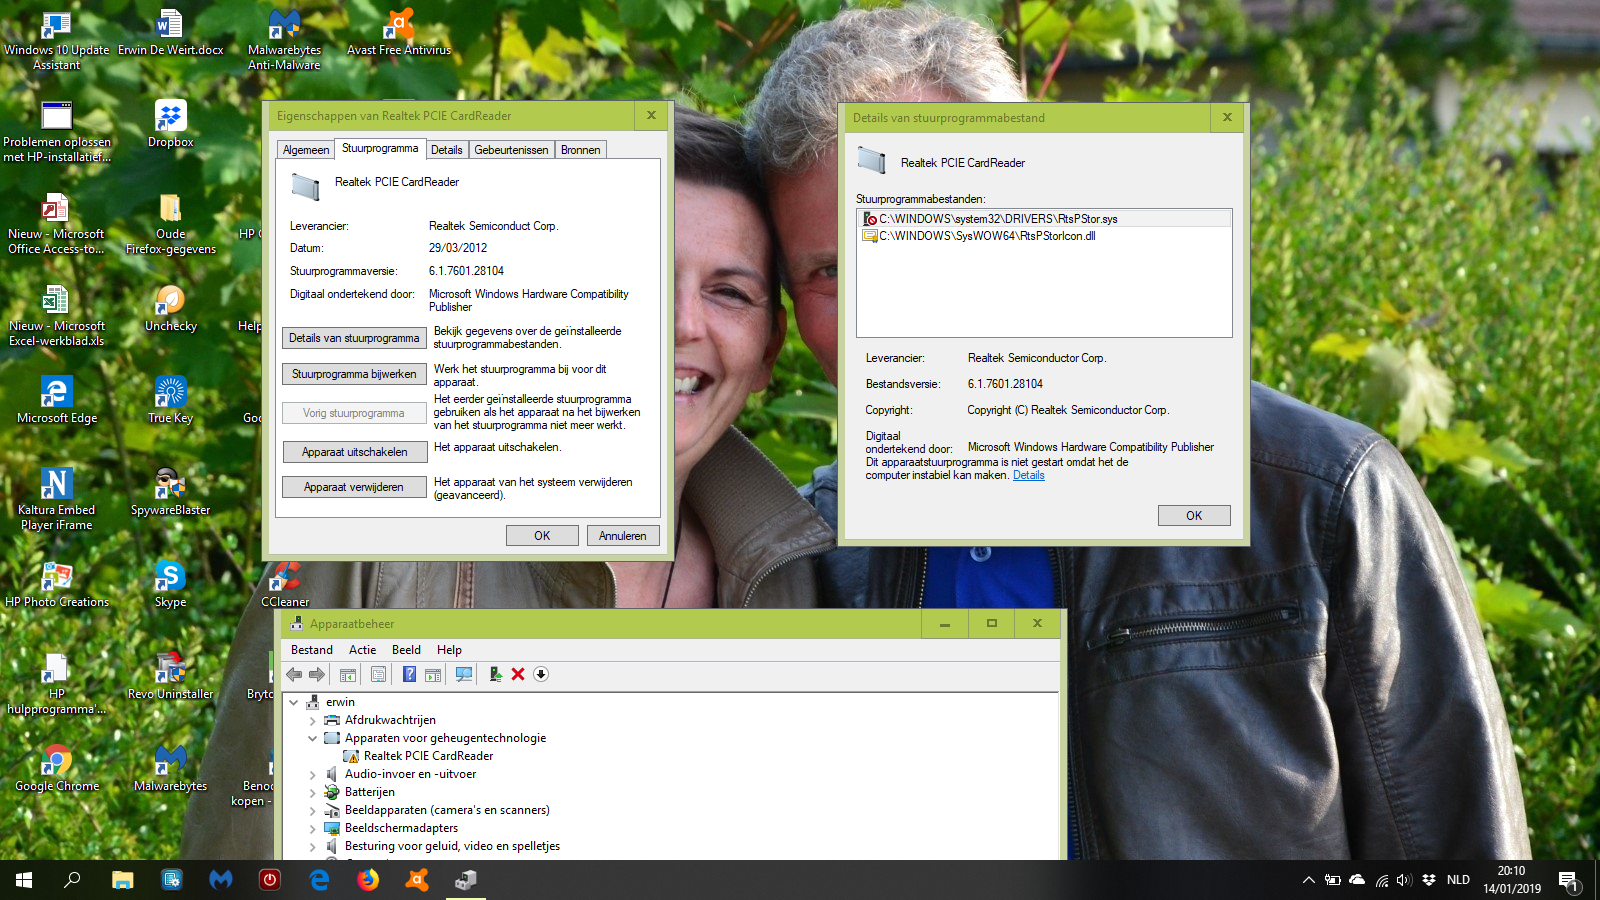
Task: Expand the Batterijen category
Action: coord(312,792)
